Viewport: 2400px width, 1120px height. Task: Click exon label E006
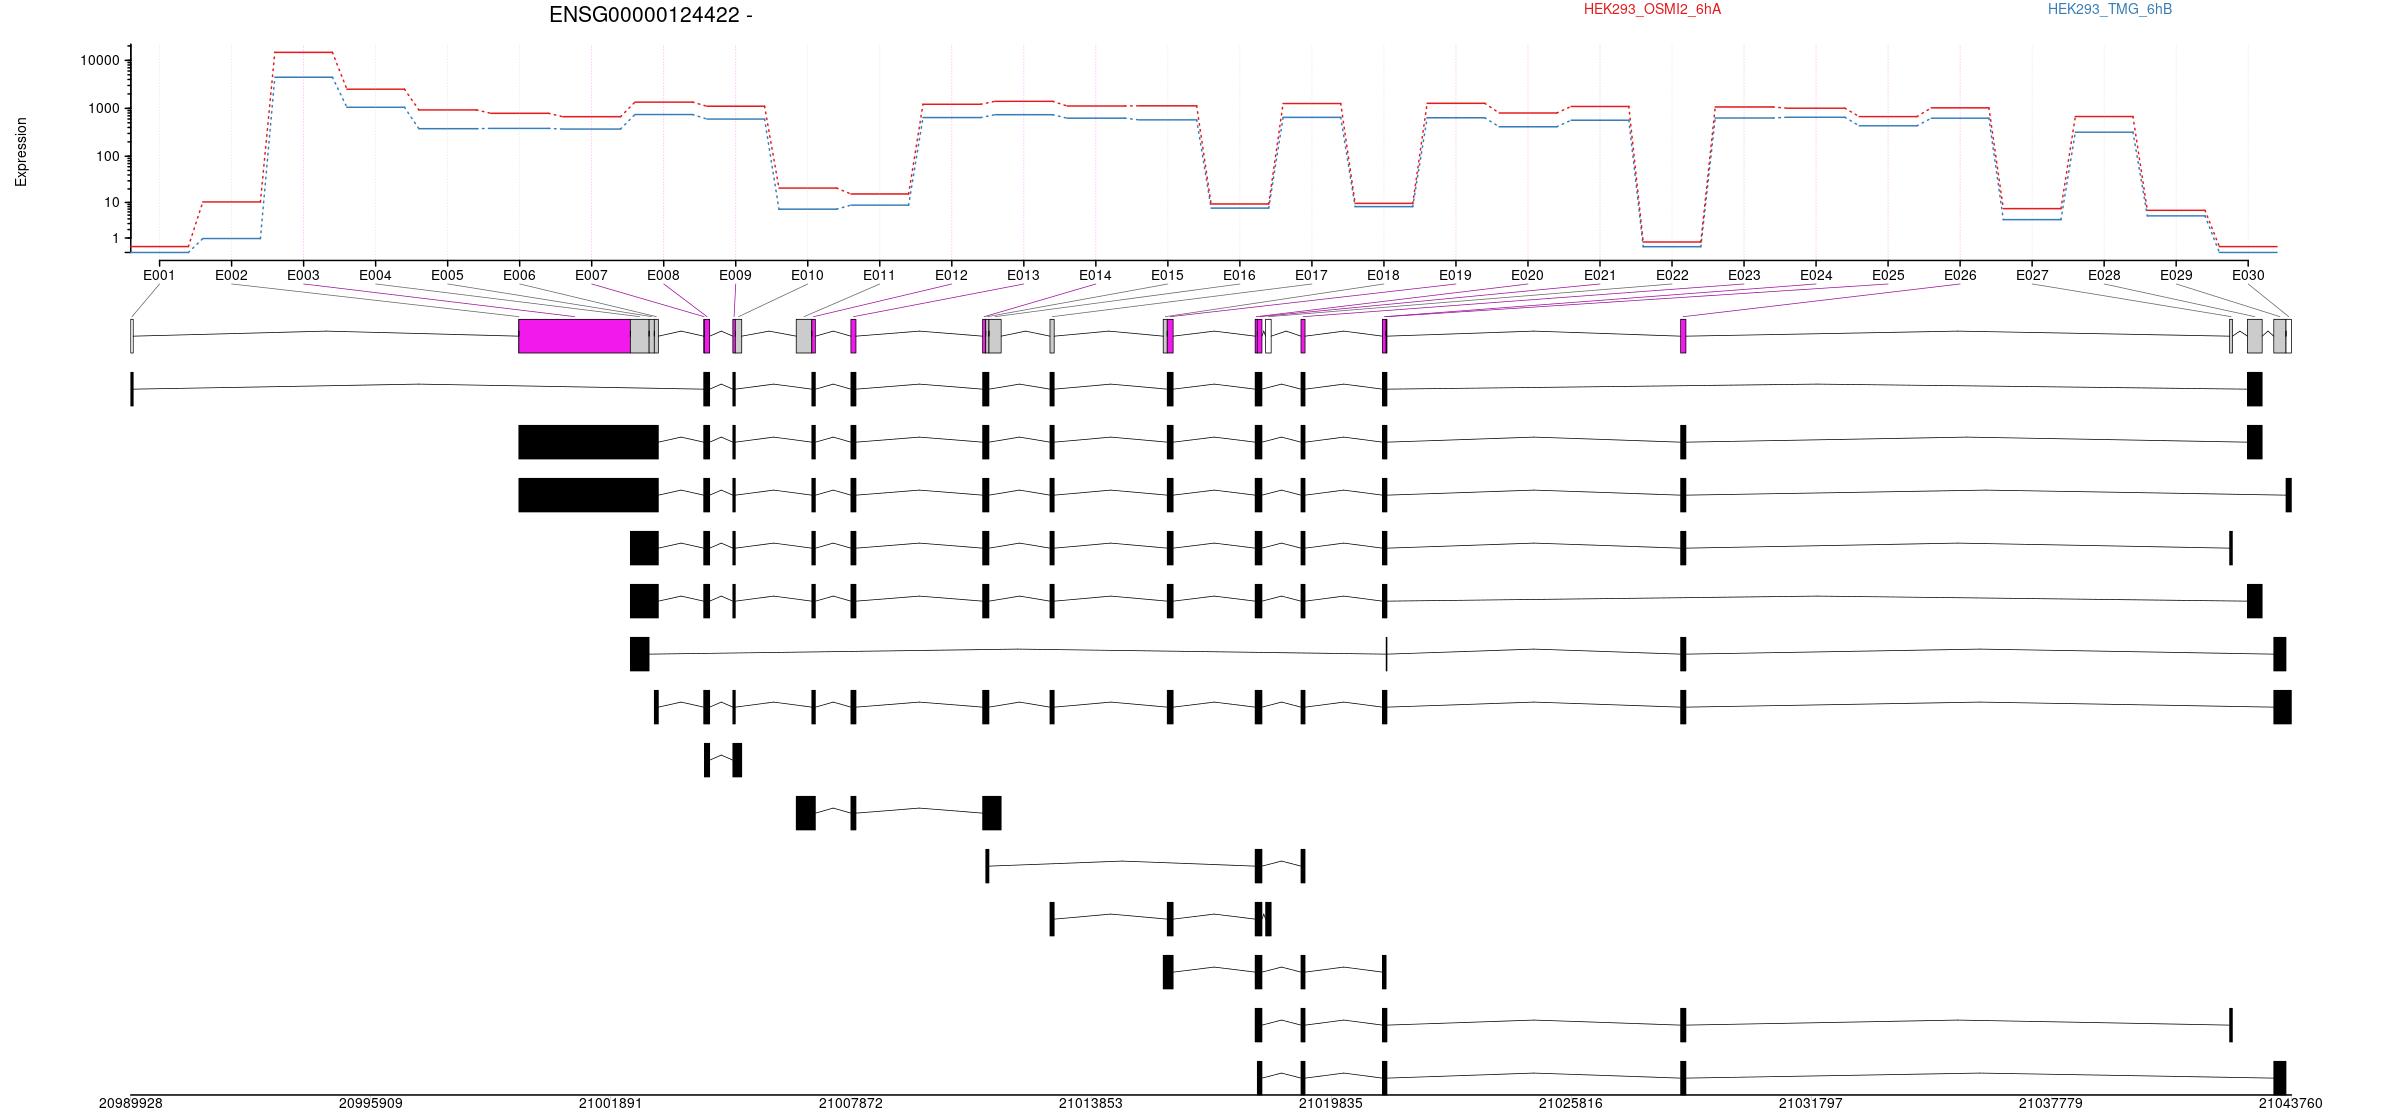coord(519,275)
